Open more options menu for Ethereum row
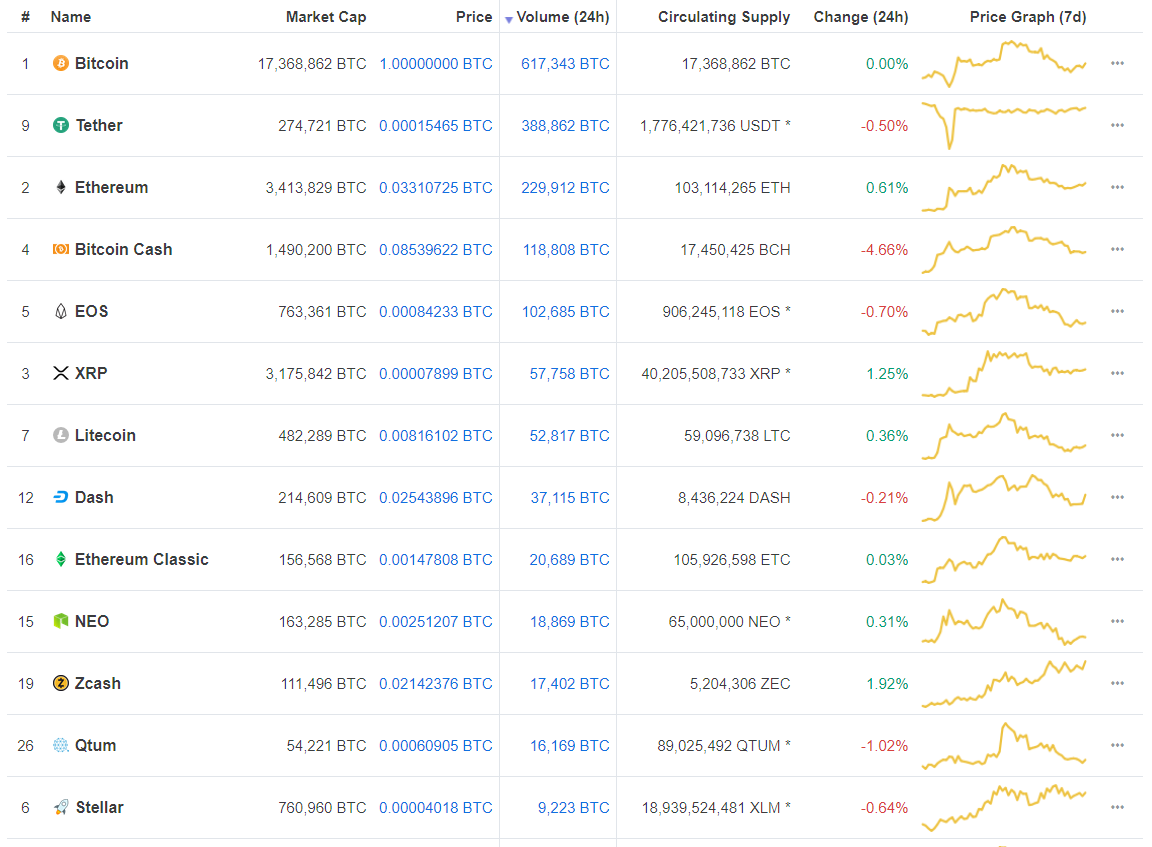Viewport: 1152px width, 847px height. (1117, 187)
